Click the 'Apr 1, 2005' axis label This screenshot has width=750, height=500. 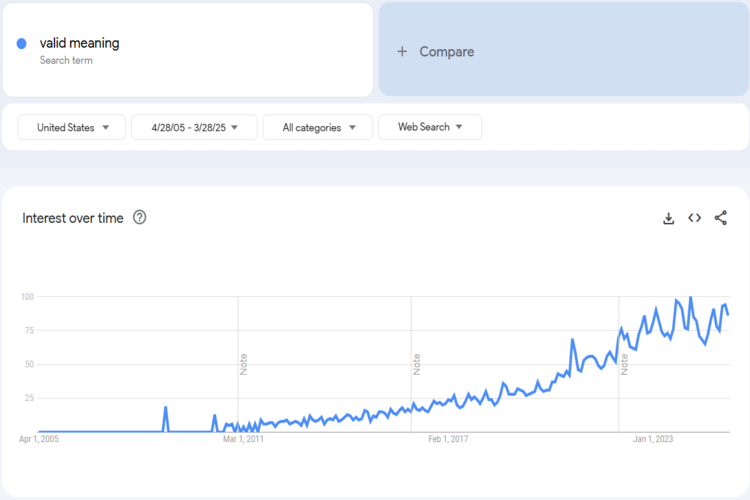coord(39,439)
